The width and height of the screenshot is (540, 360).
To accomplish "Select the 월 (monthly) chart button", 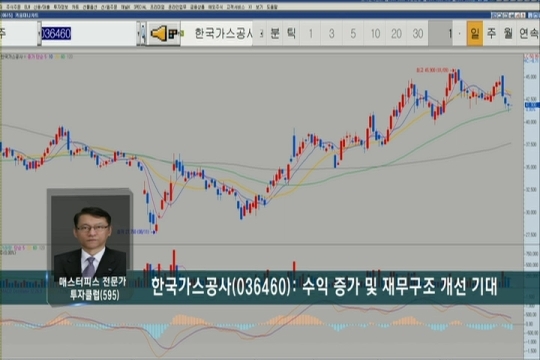I will [508, 33].
